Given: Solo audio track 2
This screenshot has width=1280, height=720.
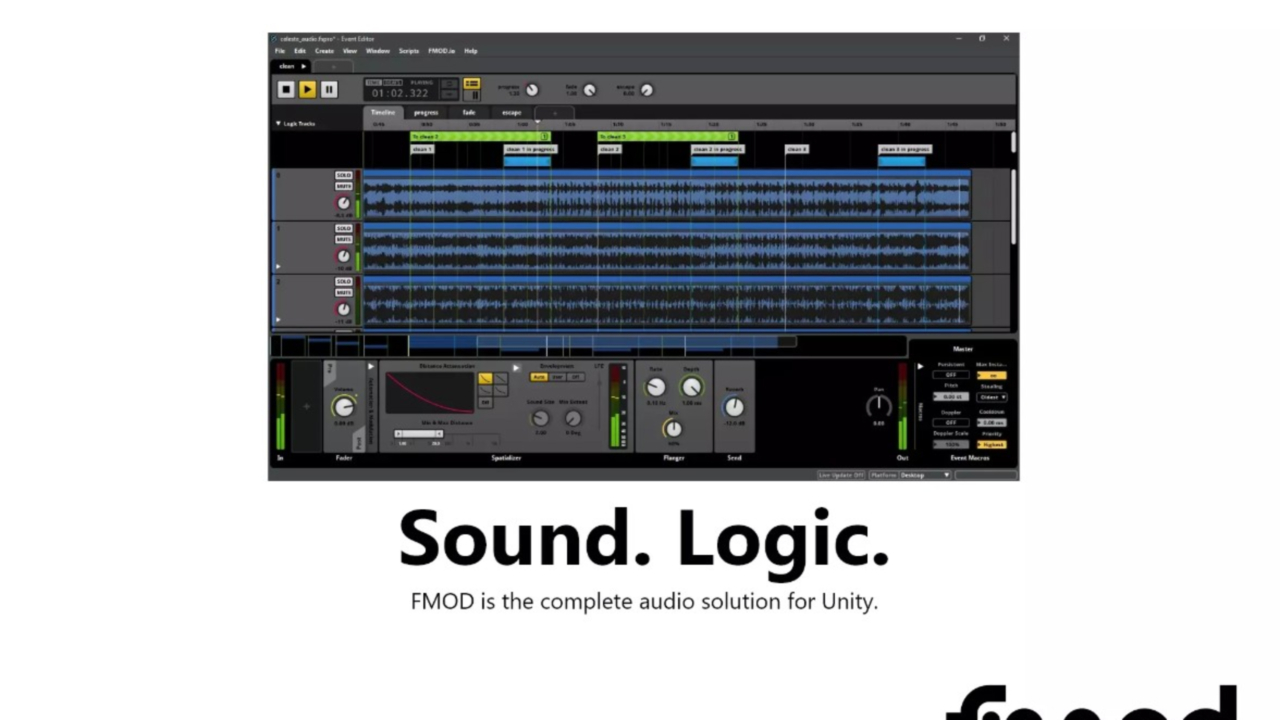Looking at the screenshot, I should pos(344,281).
